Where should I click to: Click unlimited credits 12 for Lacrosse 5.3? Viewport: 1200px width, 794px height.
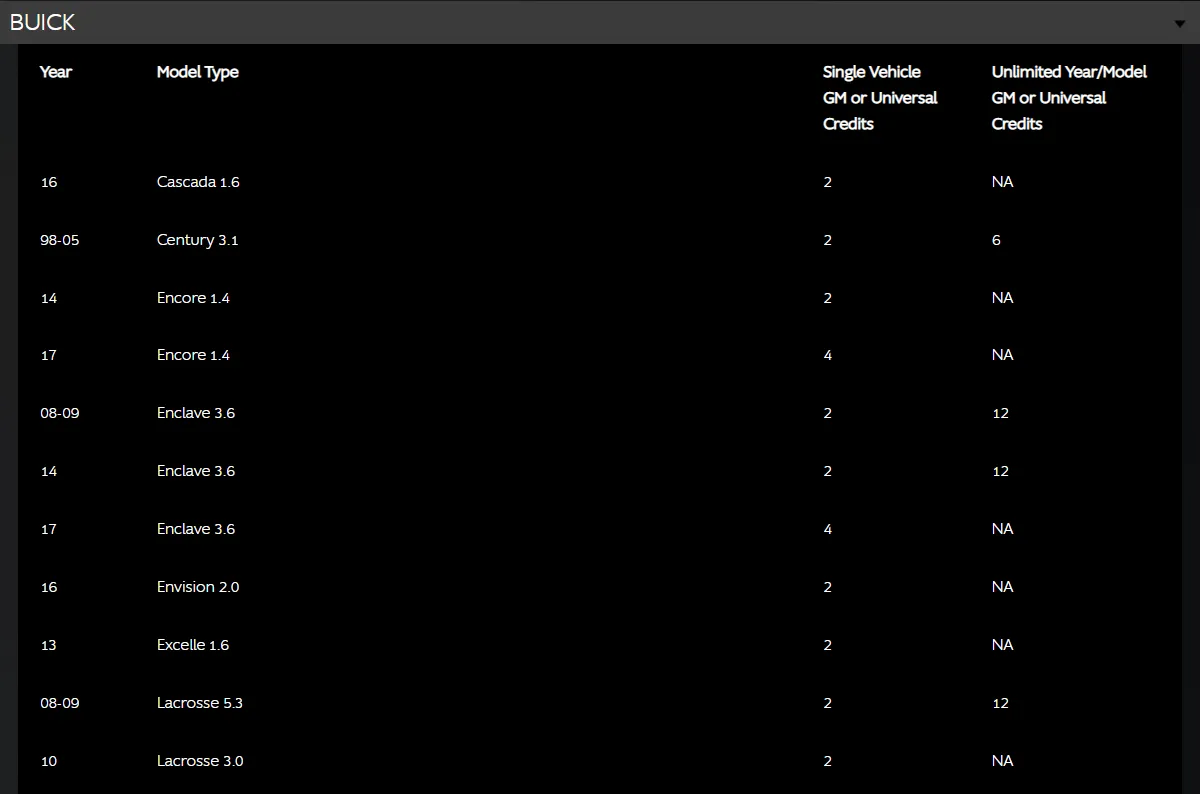1001,703
